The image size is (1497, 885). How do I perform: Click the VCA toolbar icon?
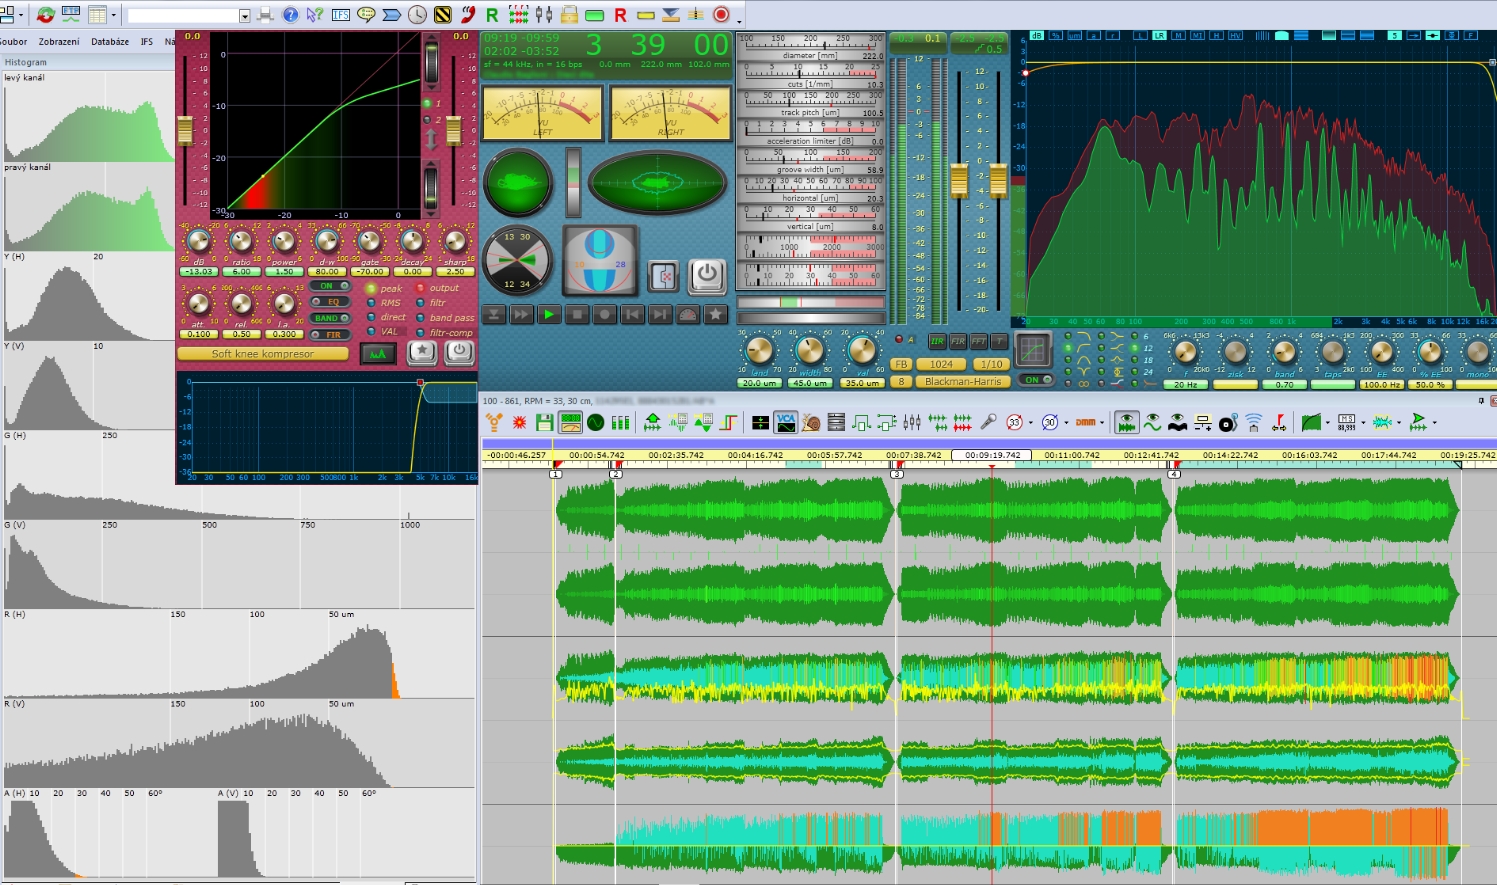pos(786,422)
